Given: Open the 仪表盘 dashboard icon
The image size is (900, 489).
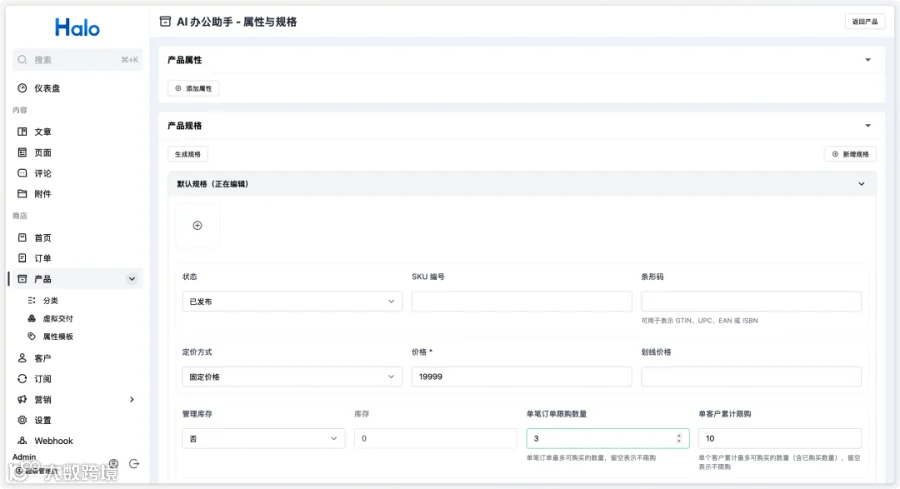Looking at the screenshot, I should click(22, 88).
